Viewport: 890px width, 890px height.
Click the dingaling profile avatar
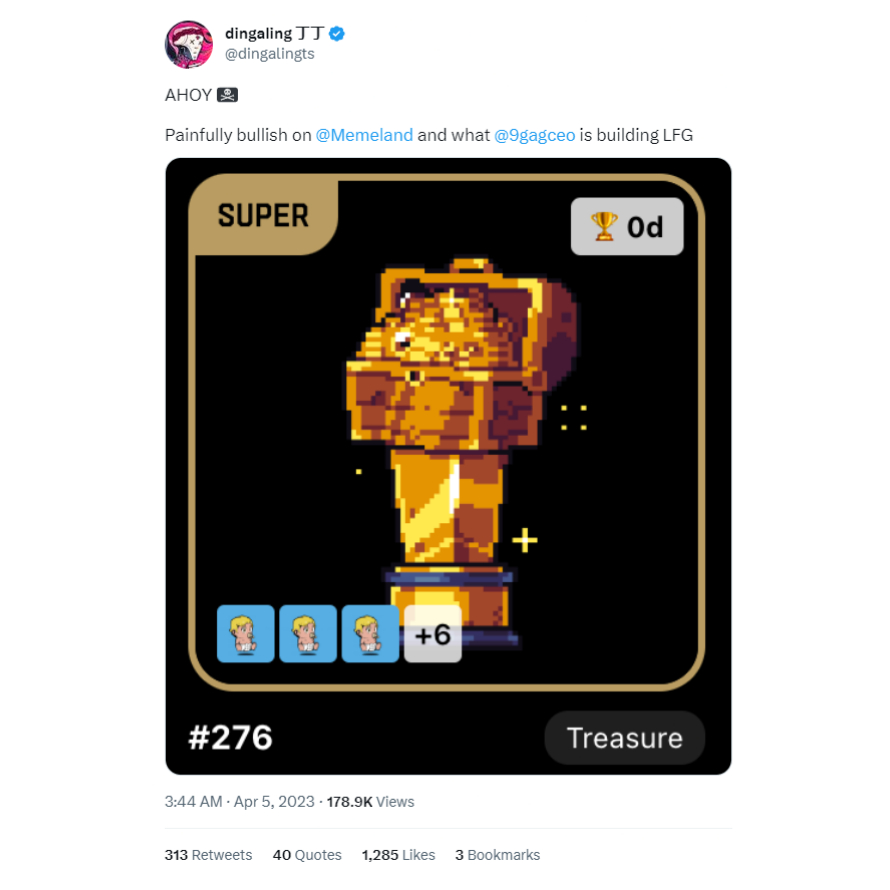[x=188, y=44]
